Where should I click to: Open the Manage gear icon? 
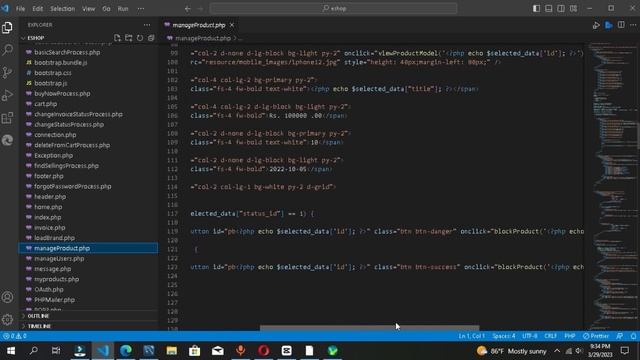(x=7, y=319)
